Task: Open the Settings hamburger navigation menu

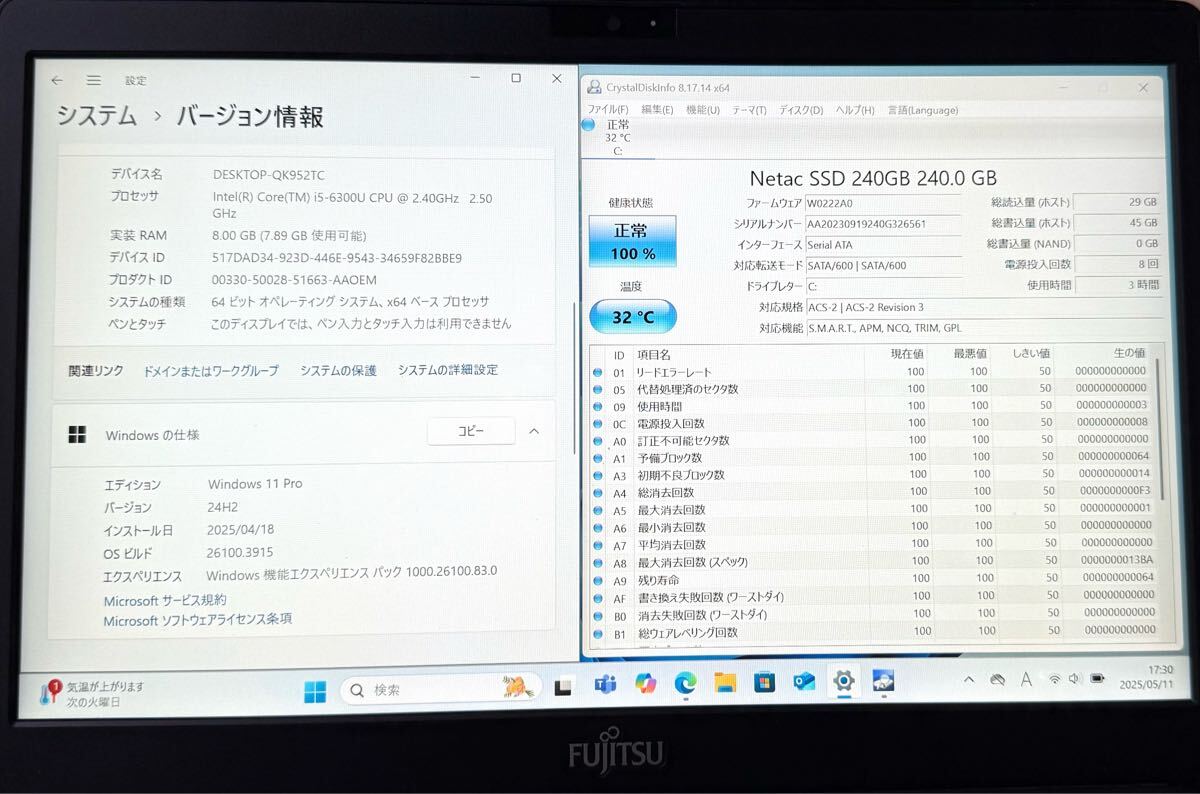Action: tap(93, 80)
